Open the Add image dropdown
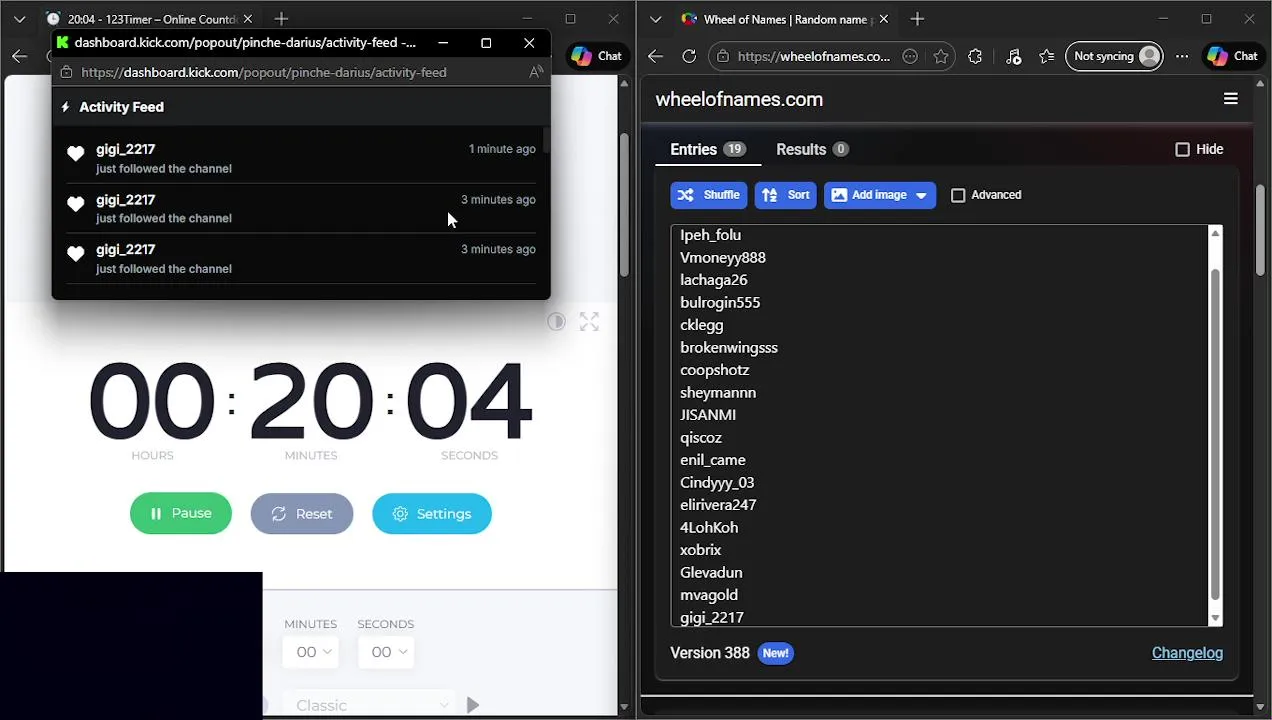Image resolution: width=1272 pixels, height=720 pixels. 880,195
